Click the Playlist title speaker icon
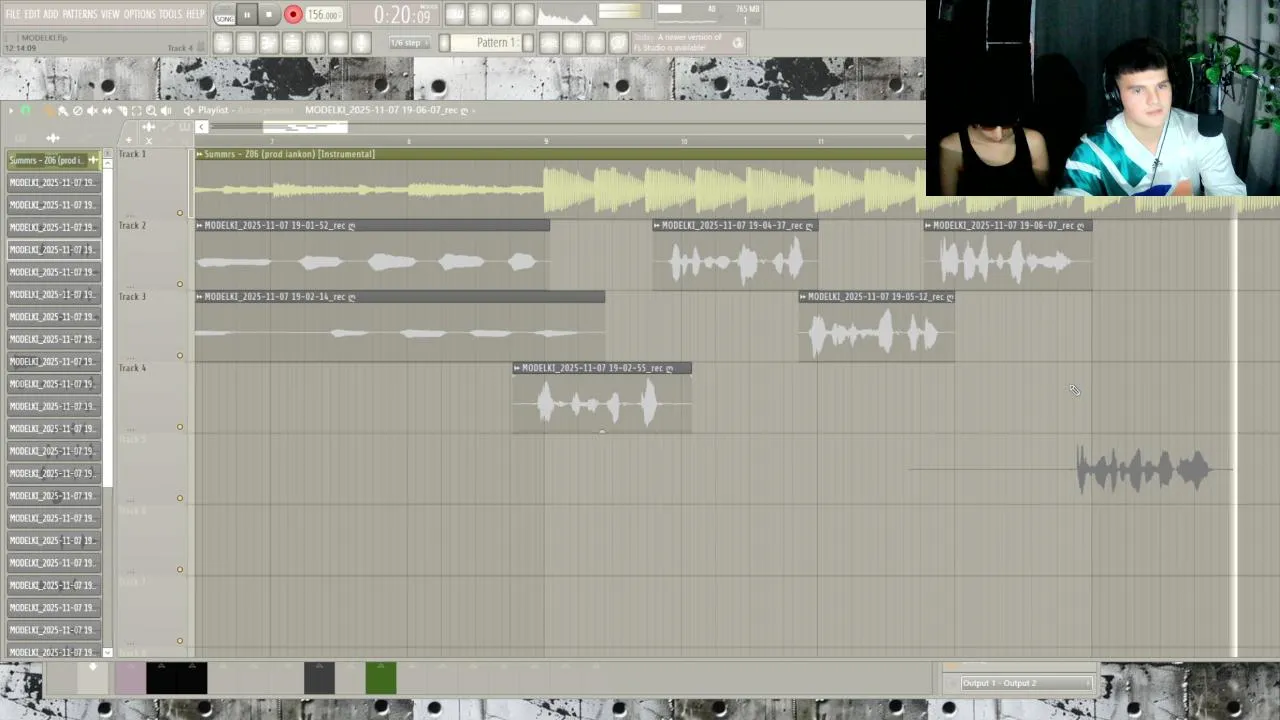The image size is (1280, 720). [x=189, y=110]
